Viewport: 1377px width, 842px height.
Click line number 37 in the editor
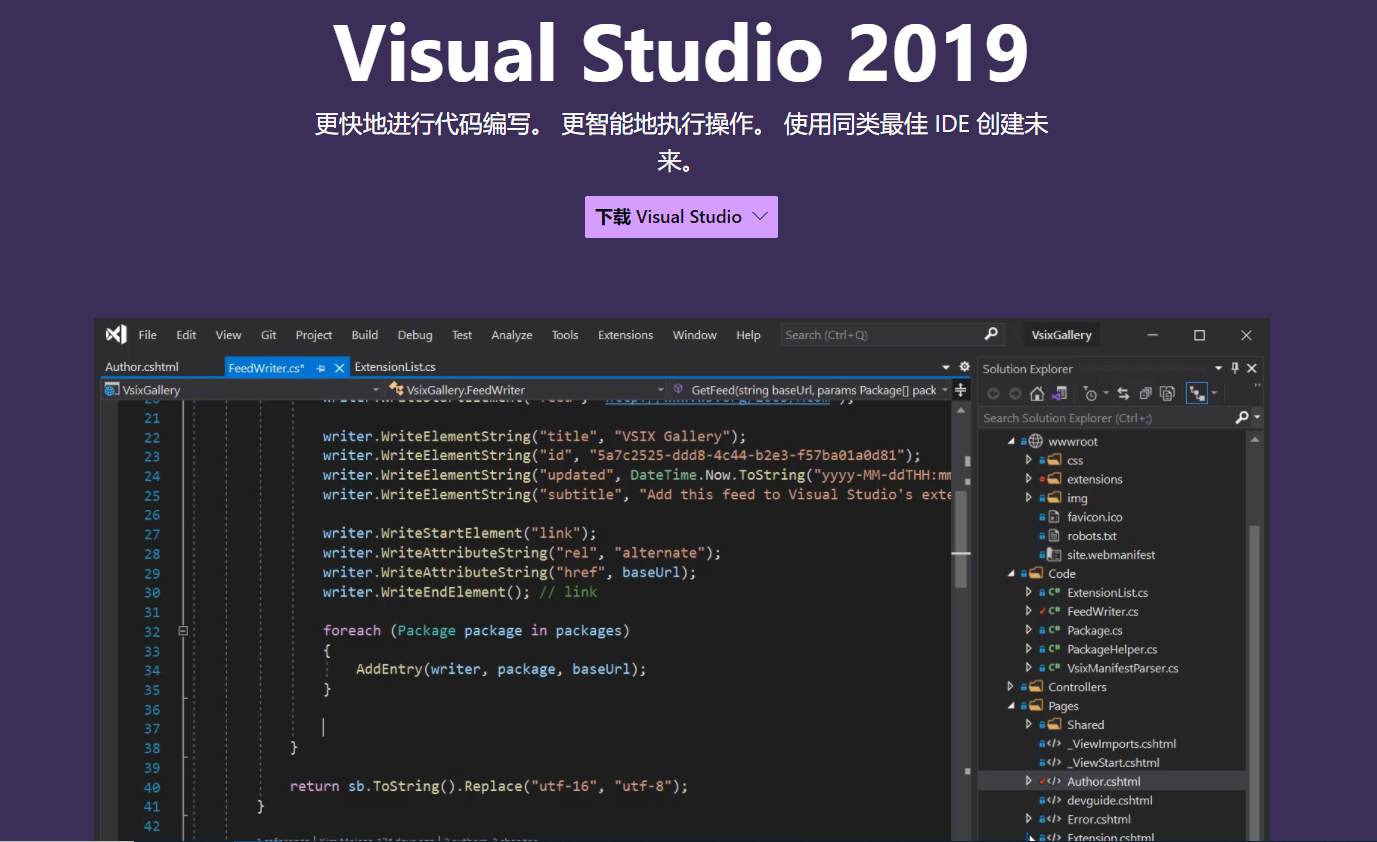click(152, 729)
